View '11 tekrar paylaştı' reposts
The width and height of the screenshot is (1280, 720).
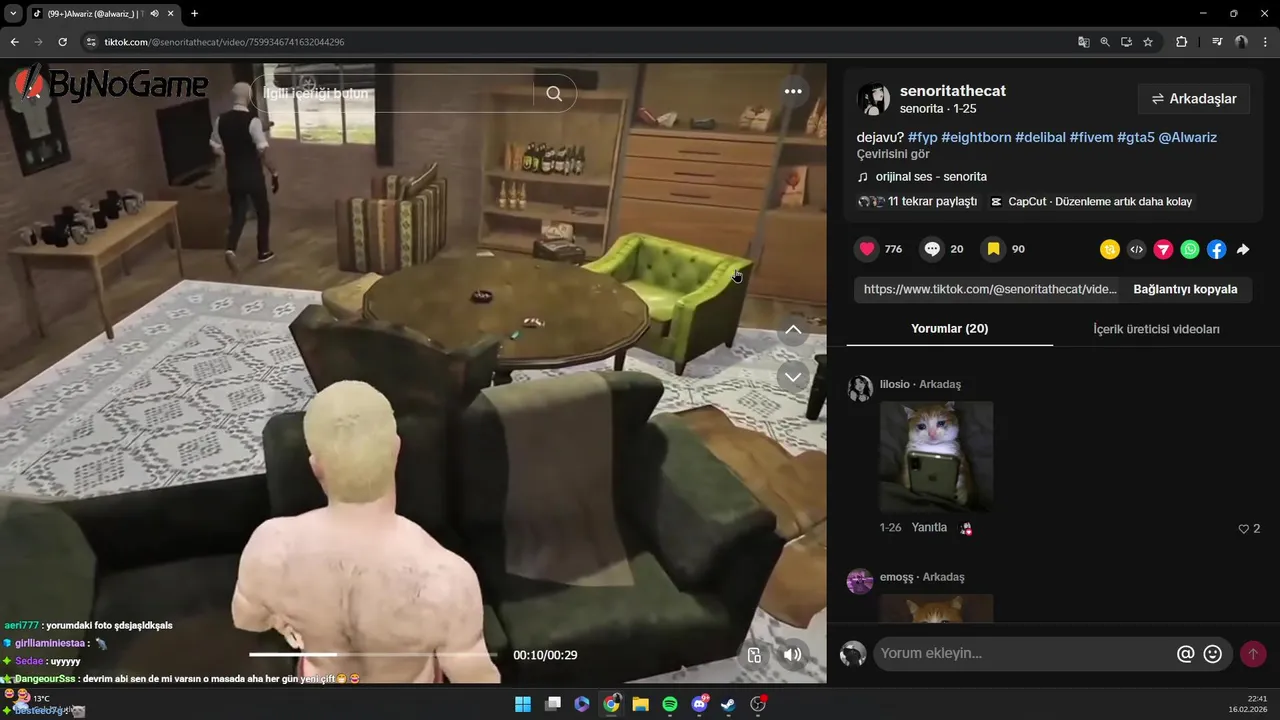(917, 201)
